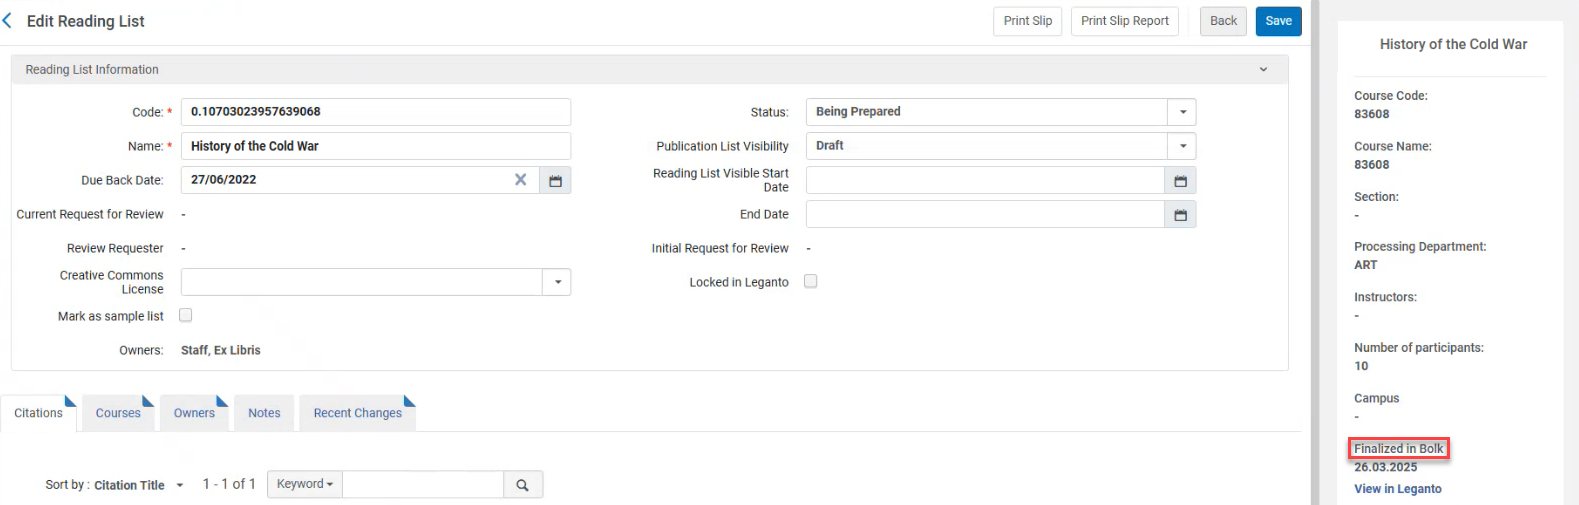This screenshot has width=1579, height=505.
Task: Follow the View in Leganto link
Action: pyautogui.click(x=1397, y=489)
